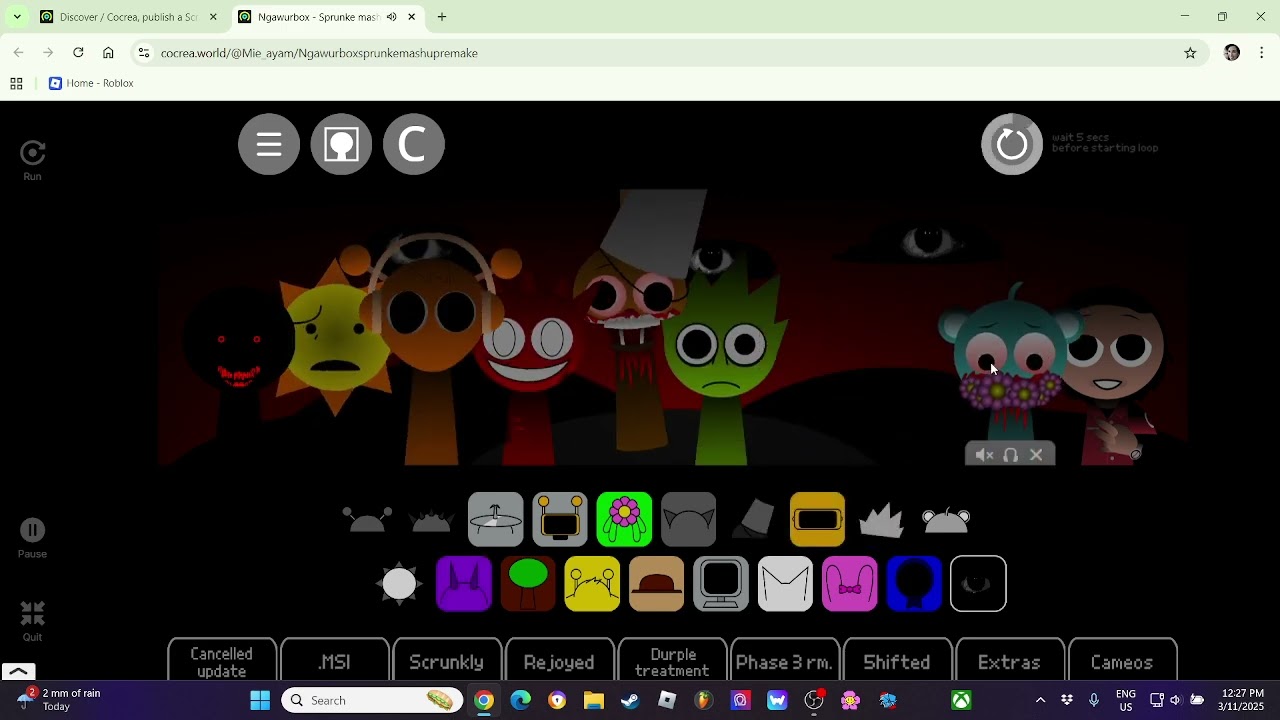1280x720 pixels.
Task: Select the gray trampoline-shaped sound icon
Action: point(496,519)
